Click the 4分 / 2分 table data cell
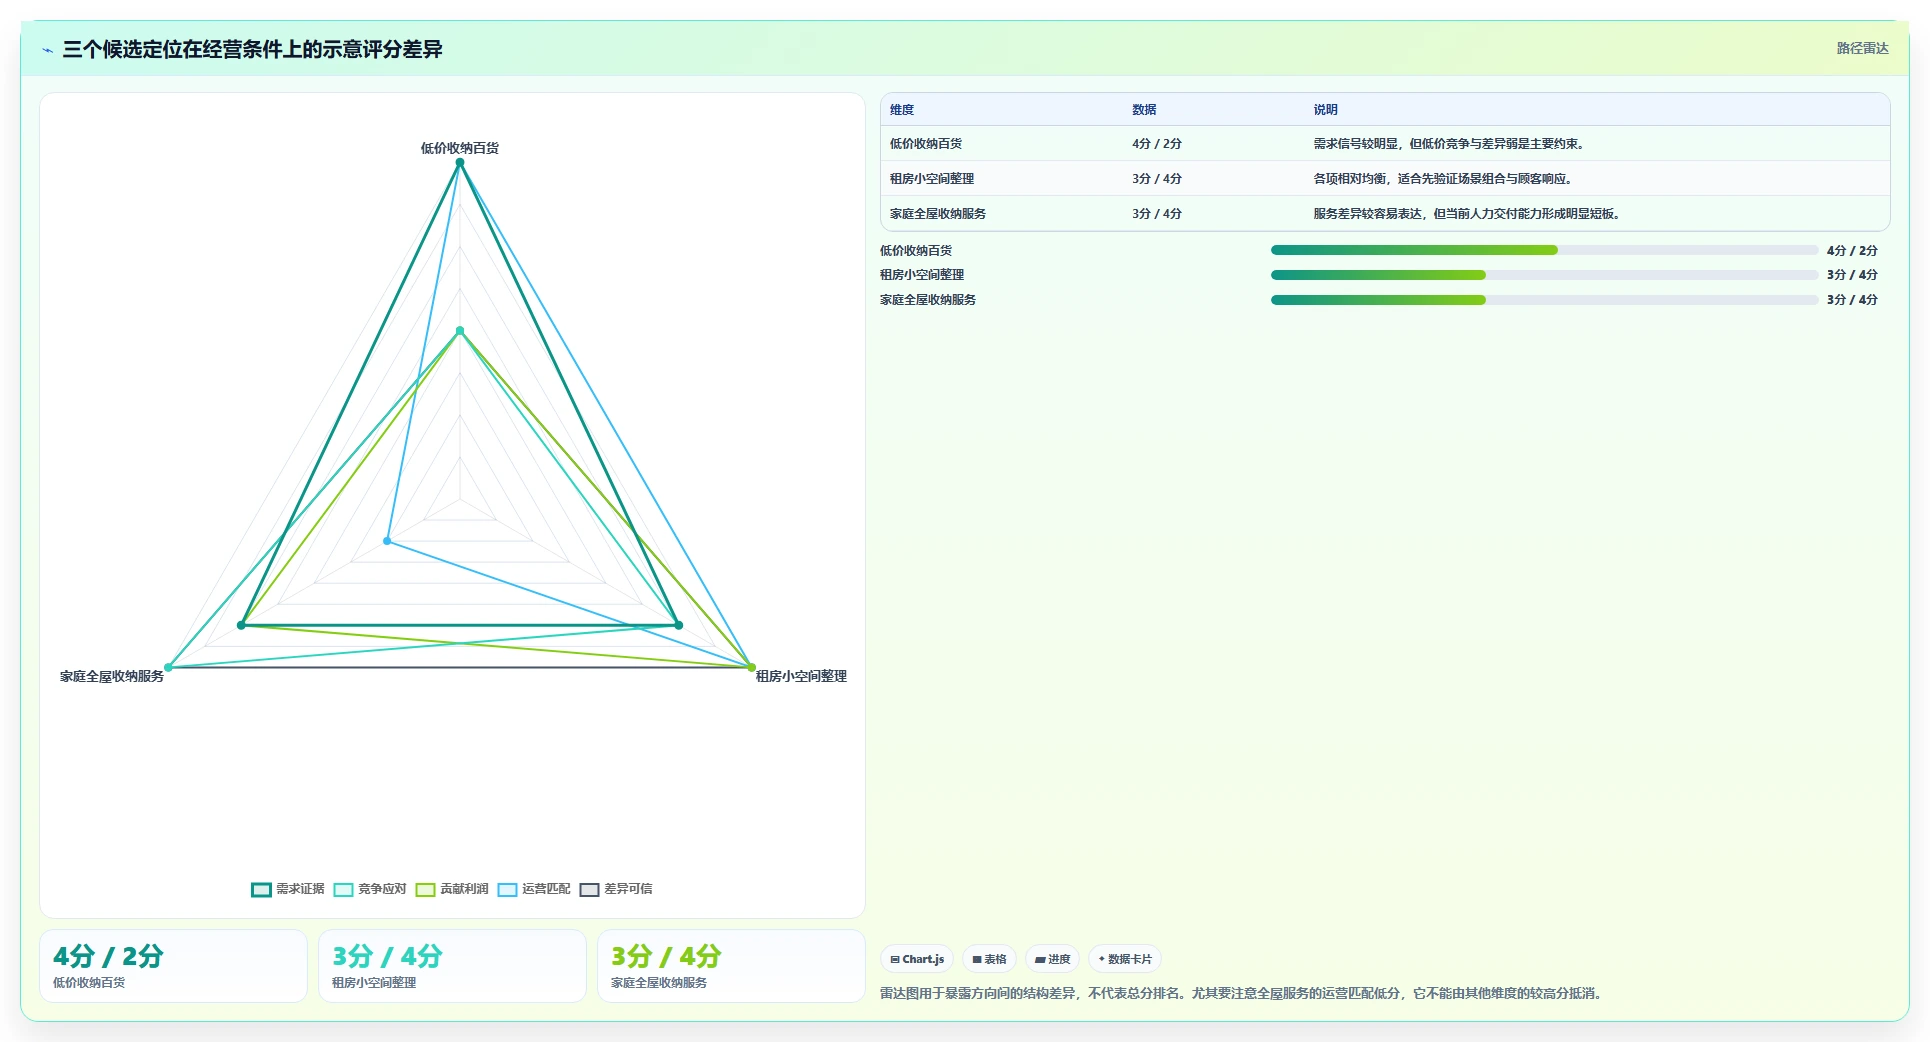 [1157, 144]
